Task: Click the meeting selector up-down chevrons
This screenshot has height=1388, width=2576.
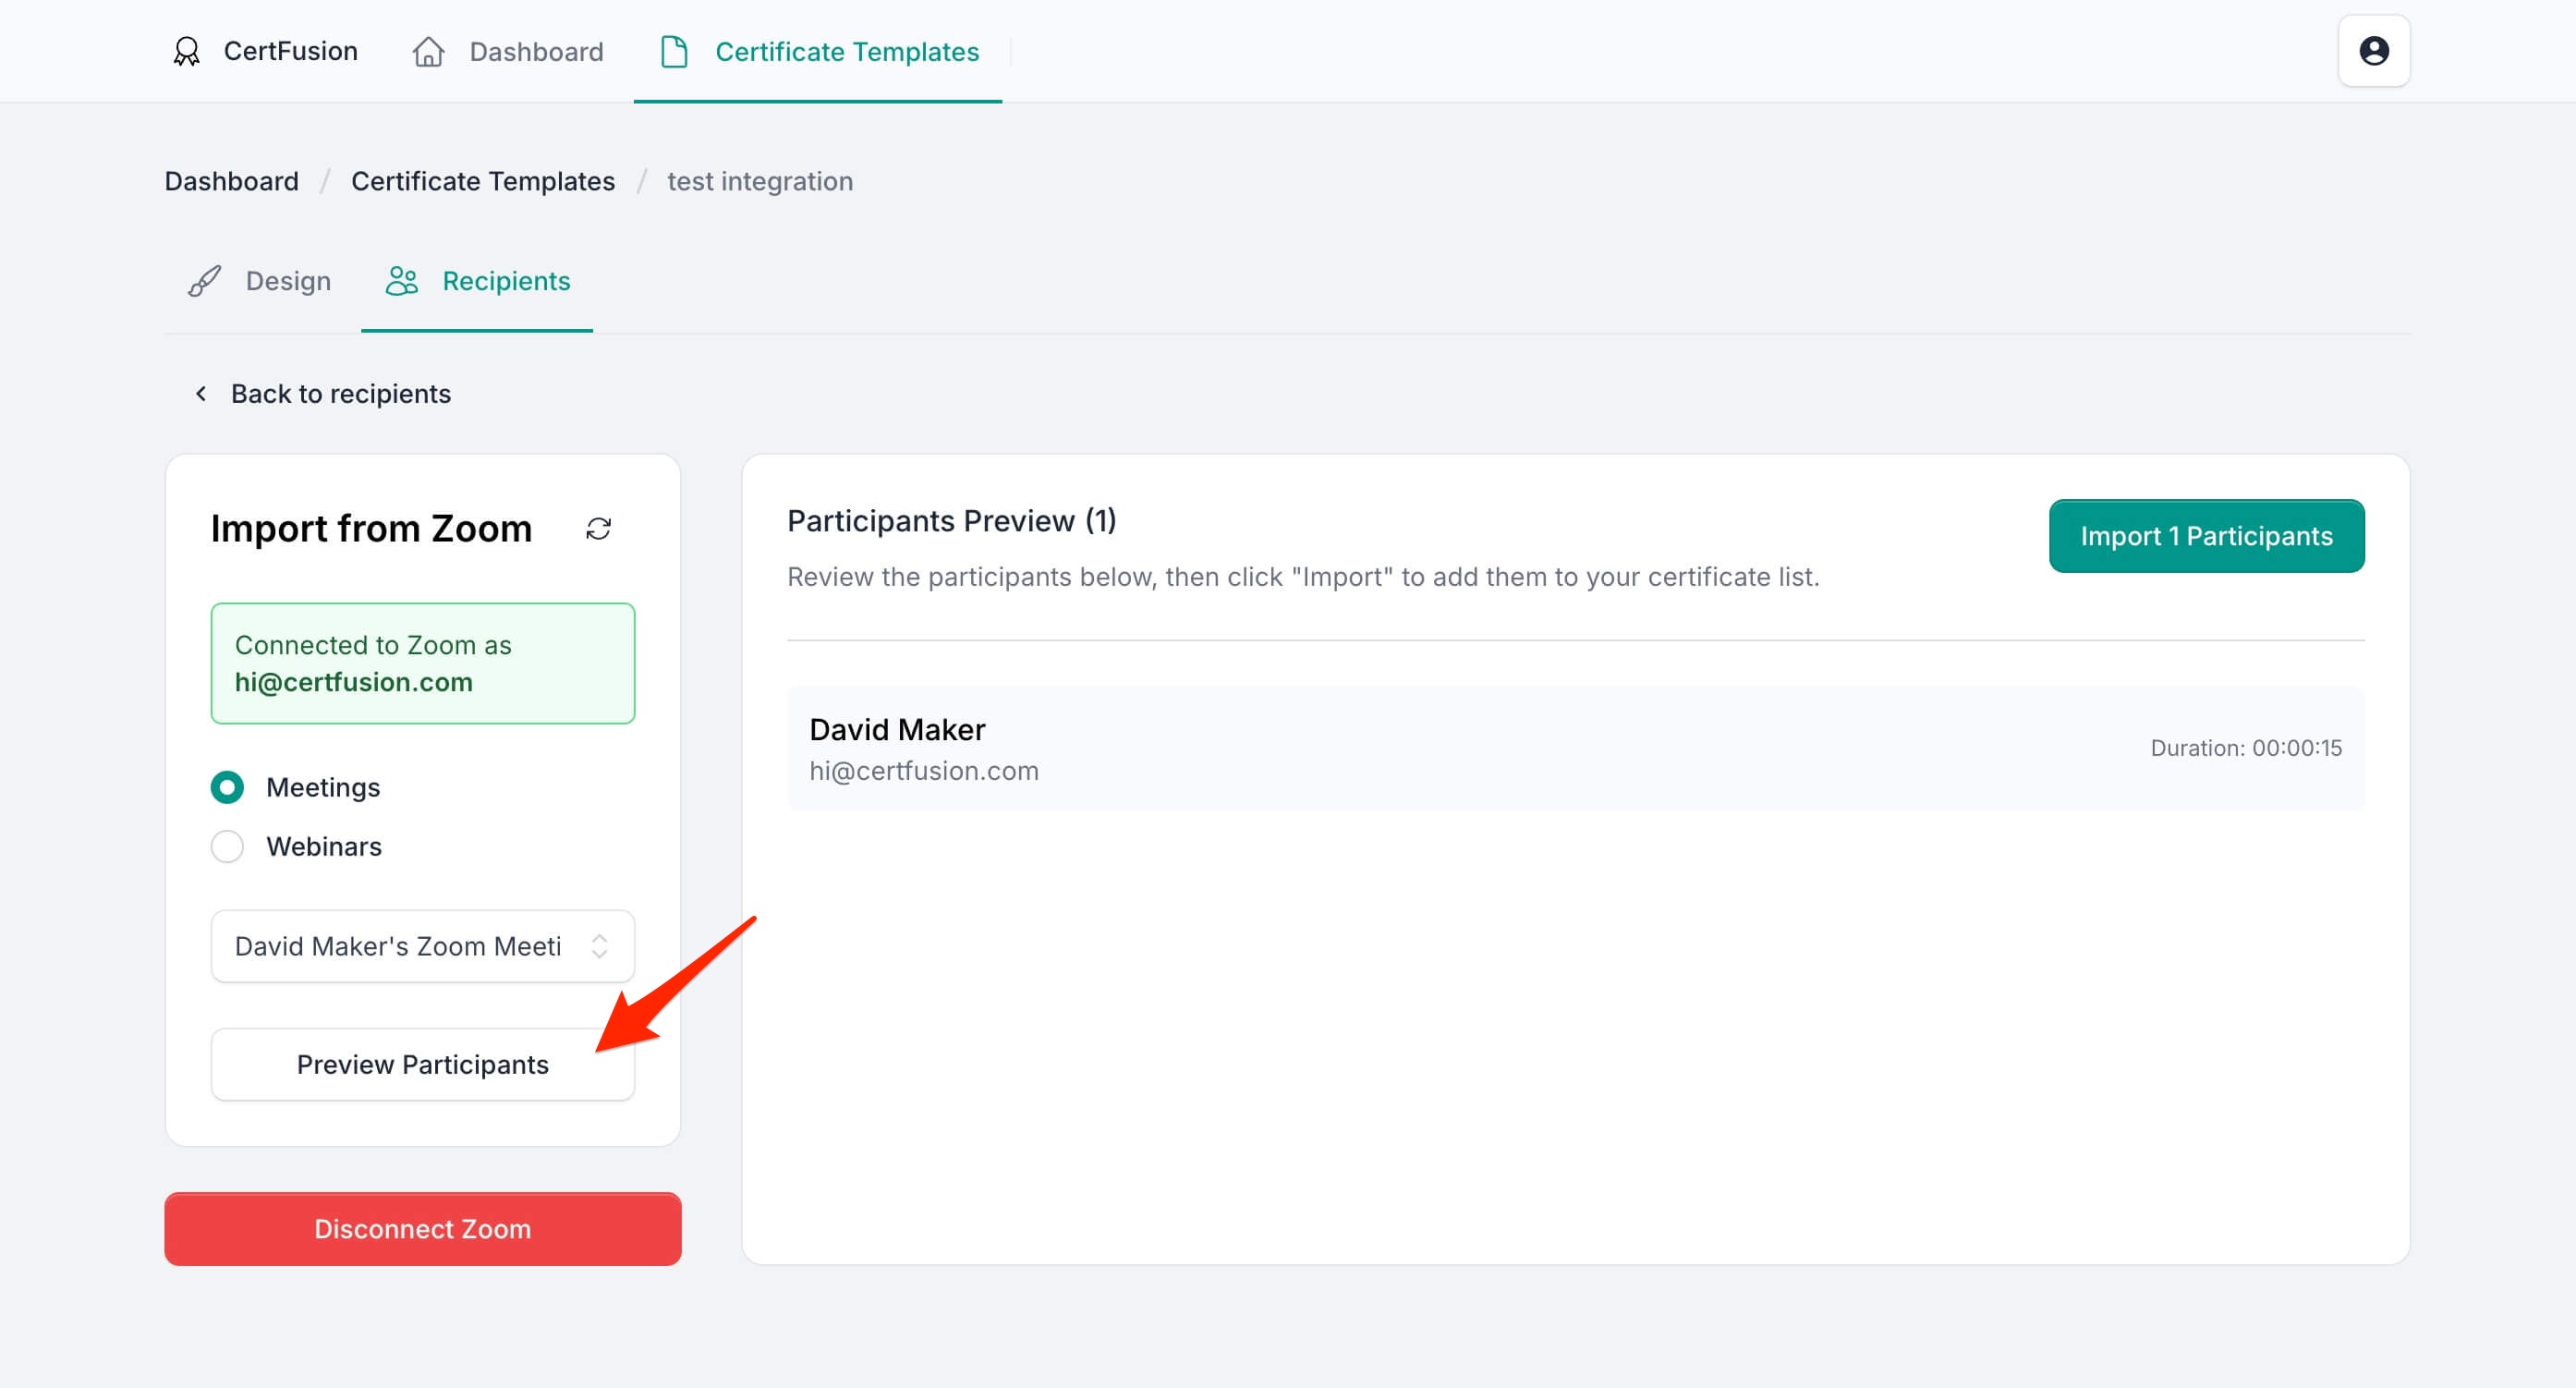Action: tap(599, 946)
